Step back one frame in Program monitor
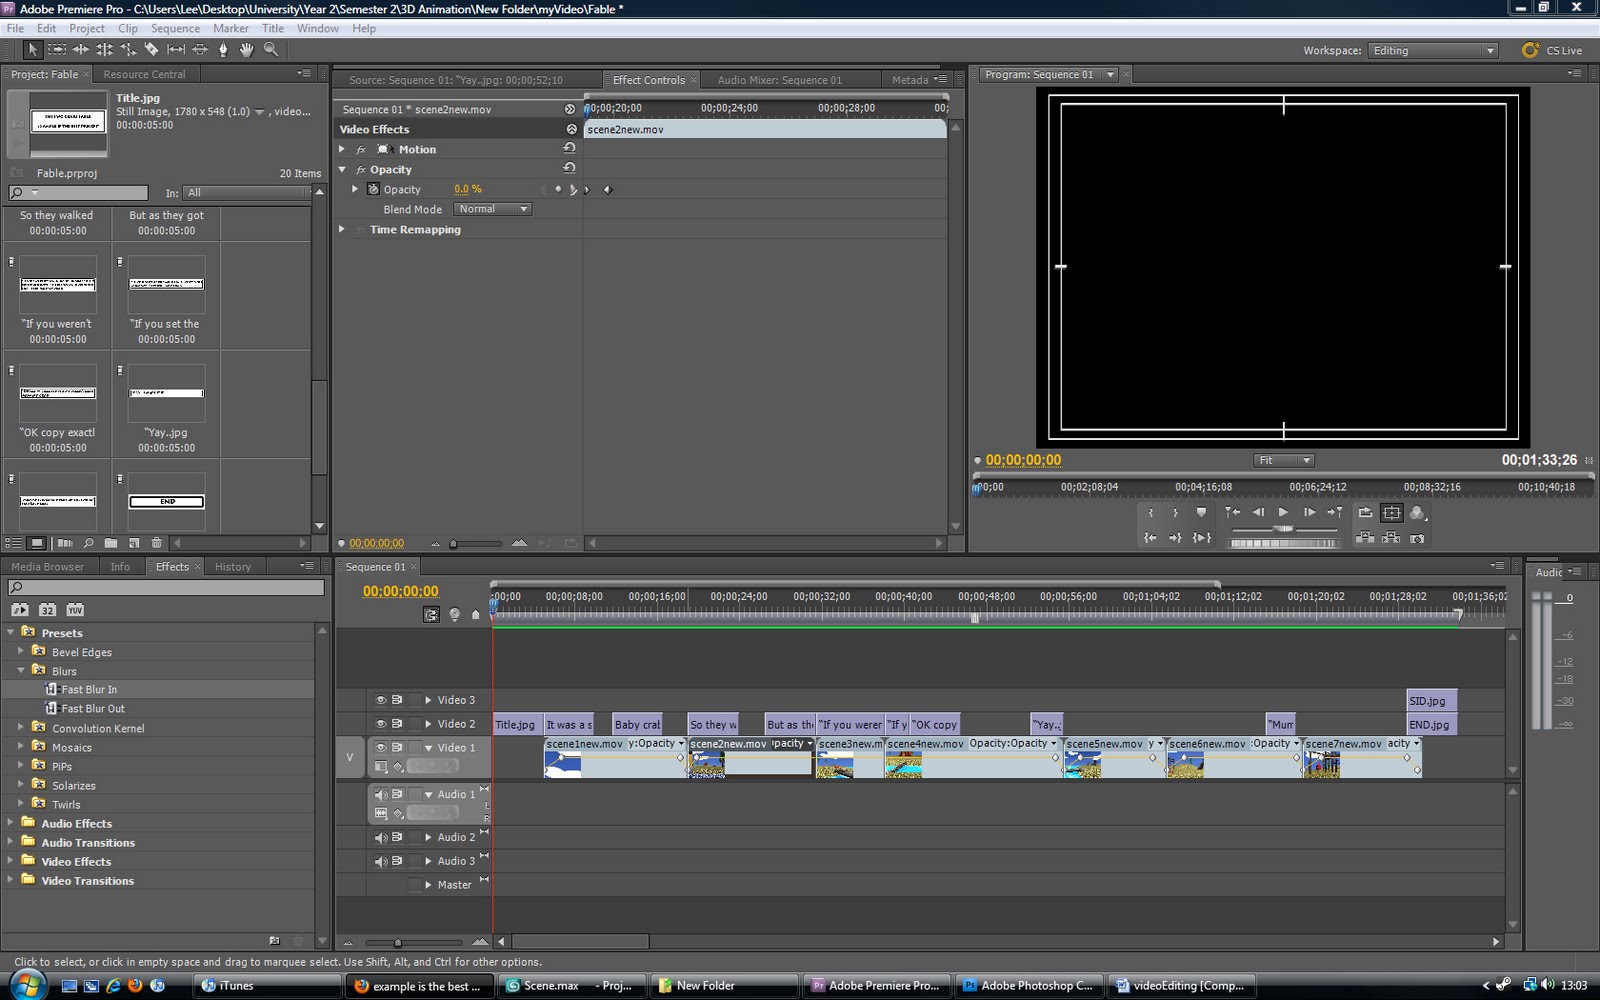Image resolution: width=1600 pixels, height=1000 pixels. click(x=1258, y=513)
